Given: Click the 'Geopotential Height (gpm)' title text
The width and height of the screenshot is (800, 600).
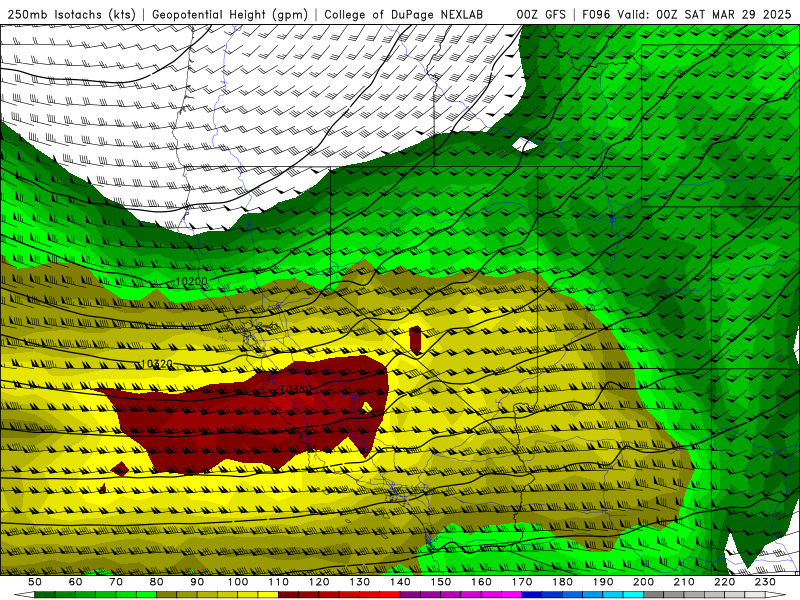Looking at the screenshot, I should (x=230, y=14).
